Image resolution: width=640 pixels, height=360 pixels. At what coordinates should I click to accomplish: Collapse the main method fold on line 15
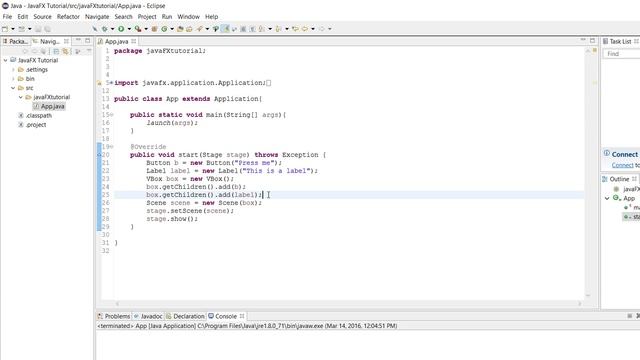(x=112, y=115)
